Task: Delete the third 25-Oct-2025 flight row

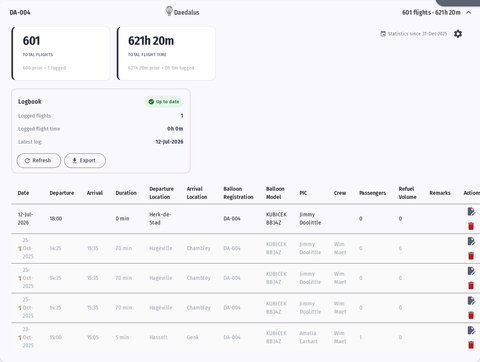Action: coord(471,315)
